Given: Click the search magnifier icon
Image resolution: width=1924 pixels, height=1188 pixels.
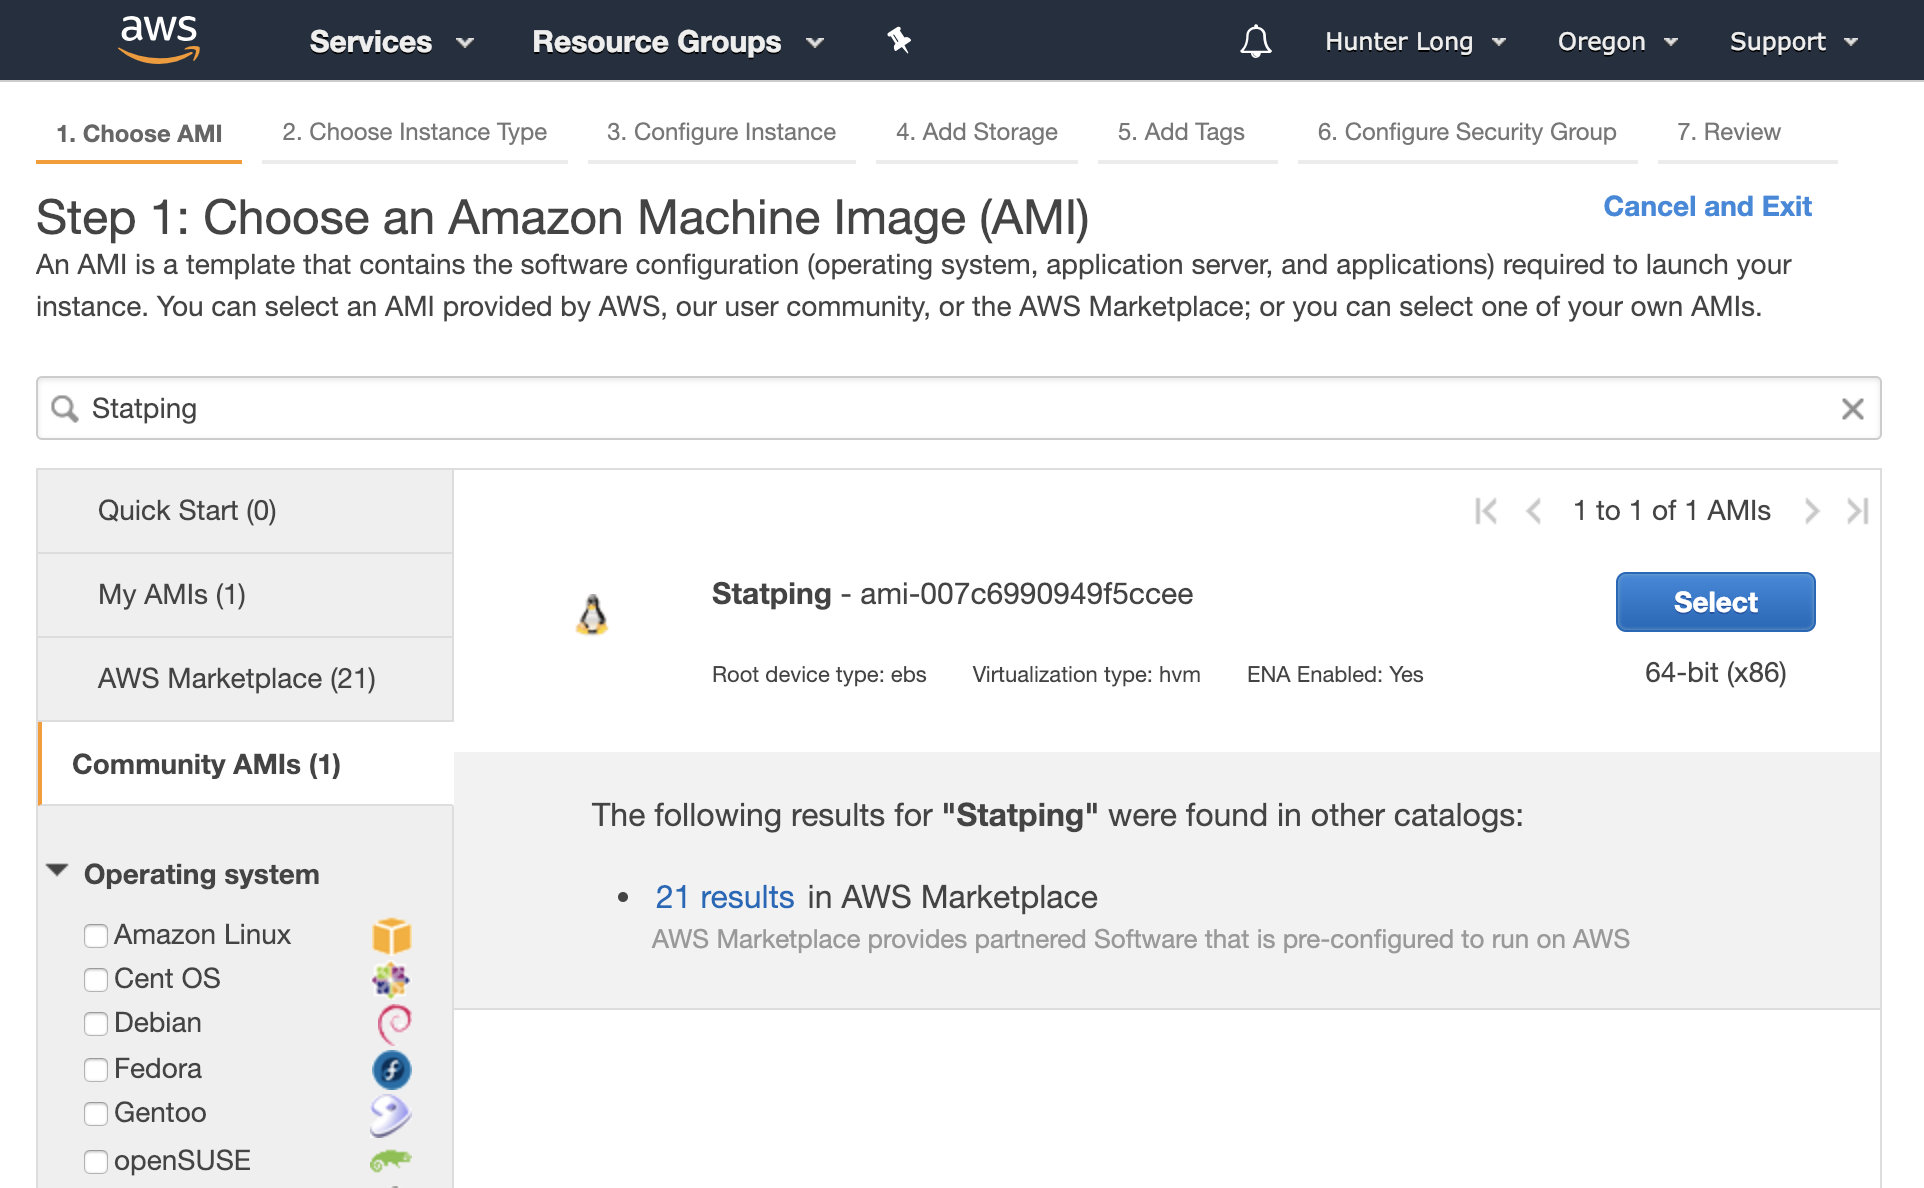Looking at the screenshot, I should tap(65, 408).
